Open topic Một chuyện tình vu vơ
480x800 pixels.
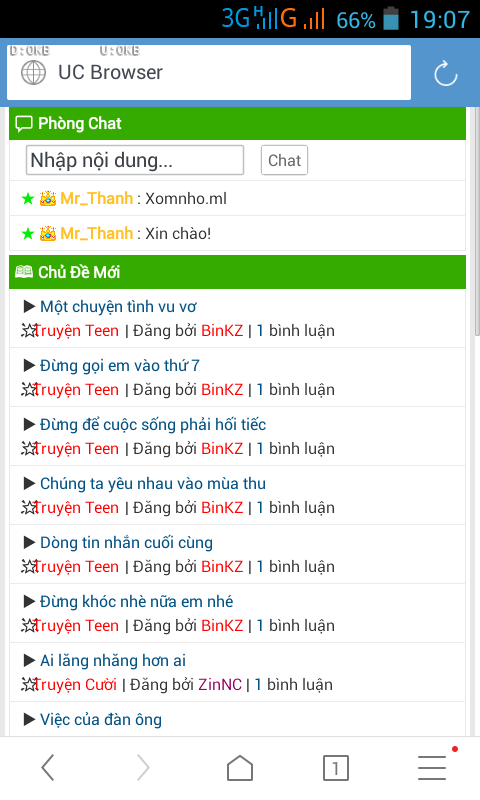pos(118,307)
